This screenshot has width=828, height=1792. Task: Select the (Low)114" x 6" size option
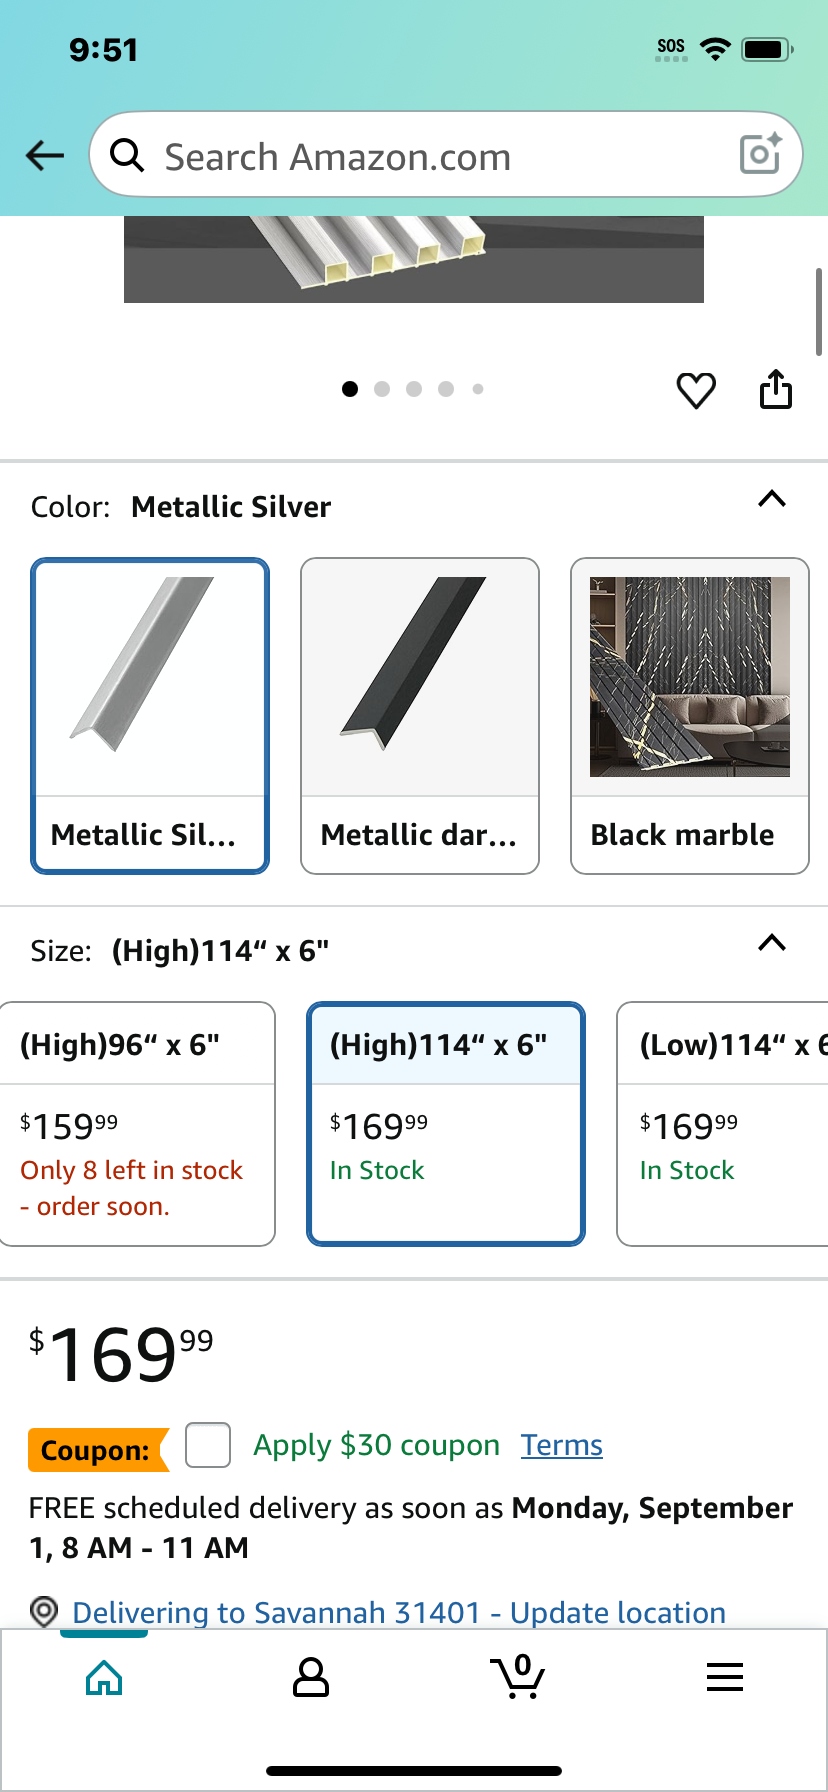pyautogui.click(x=723, y=1124)
